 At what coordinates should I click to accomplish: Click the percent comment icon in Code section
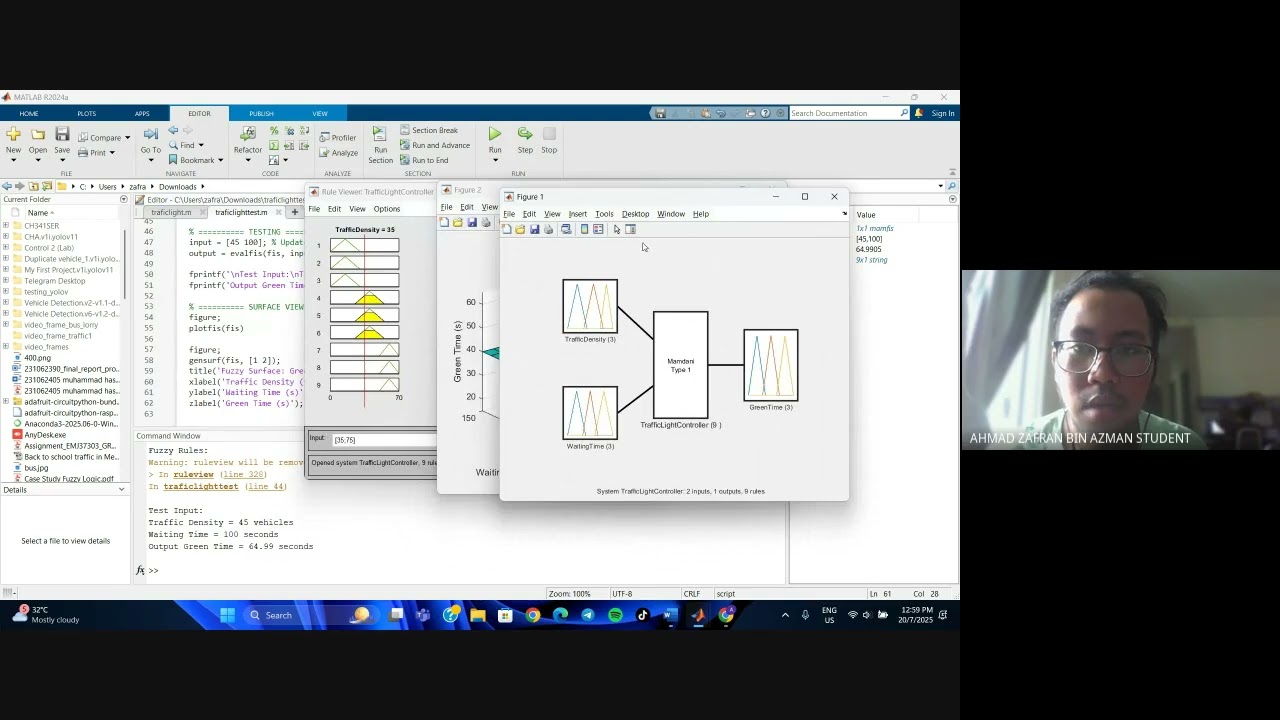coord(274,131)
